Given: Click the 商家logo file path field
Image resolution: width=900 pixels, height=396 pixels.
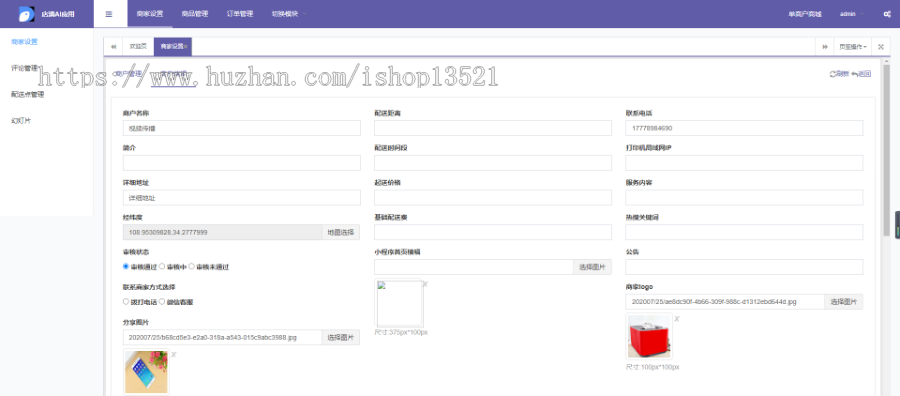Looking at the screenshot, I should (x=725, y=301).
